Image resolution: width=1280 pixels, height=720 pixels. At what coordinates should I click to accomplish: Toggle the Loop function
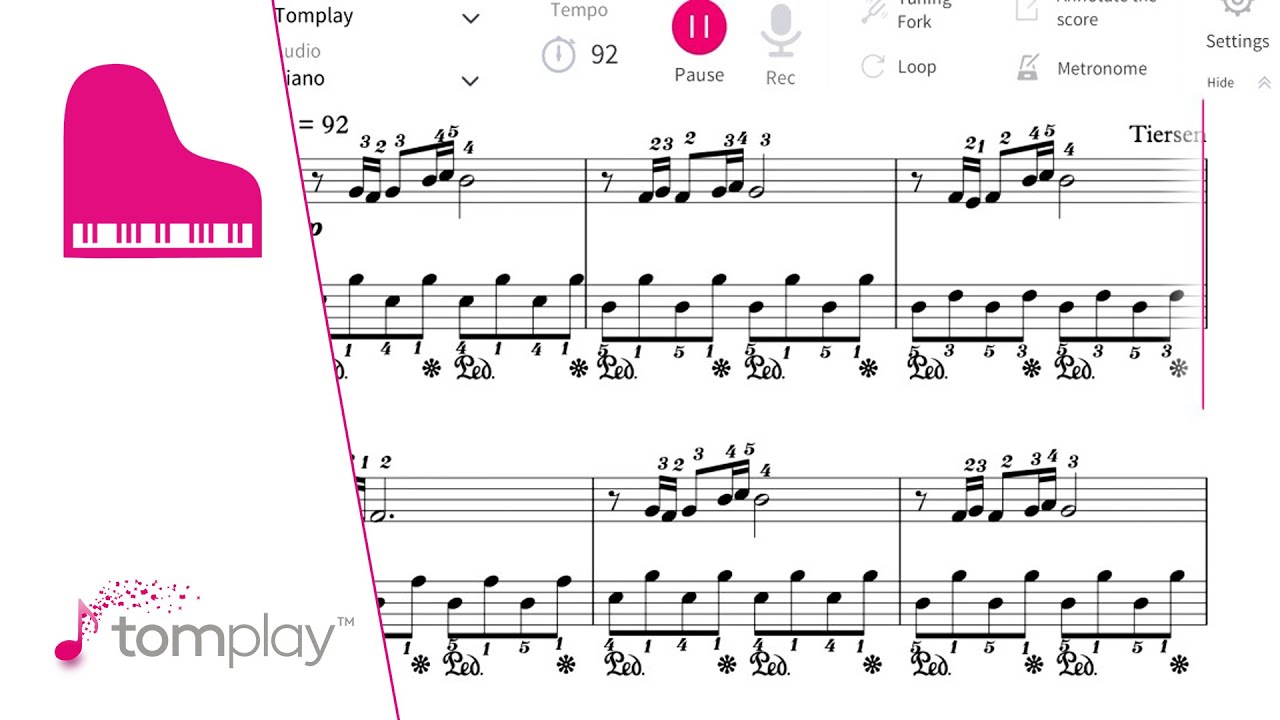898,67
